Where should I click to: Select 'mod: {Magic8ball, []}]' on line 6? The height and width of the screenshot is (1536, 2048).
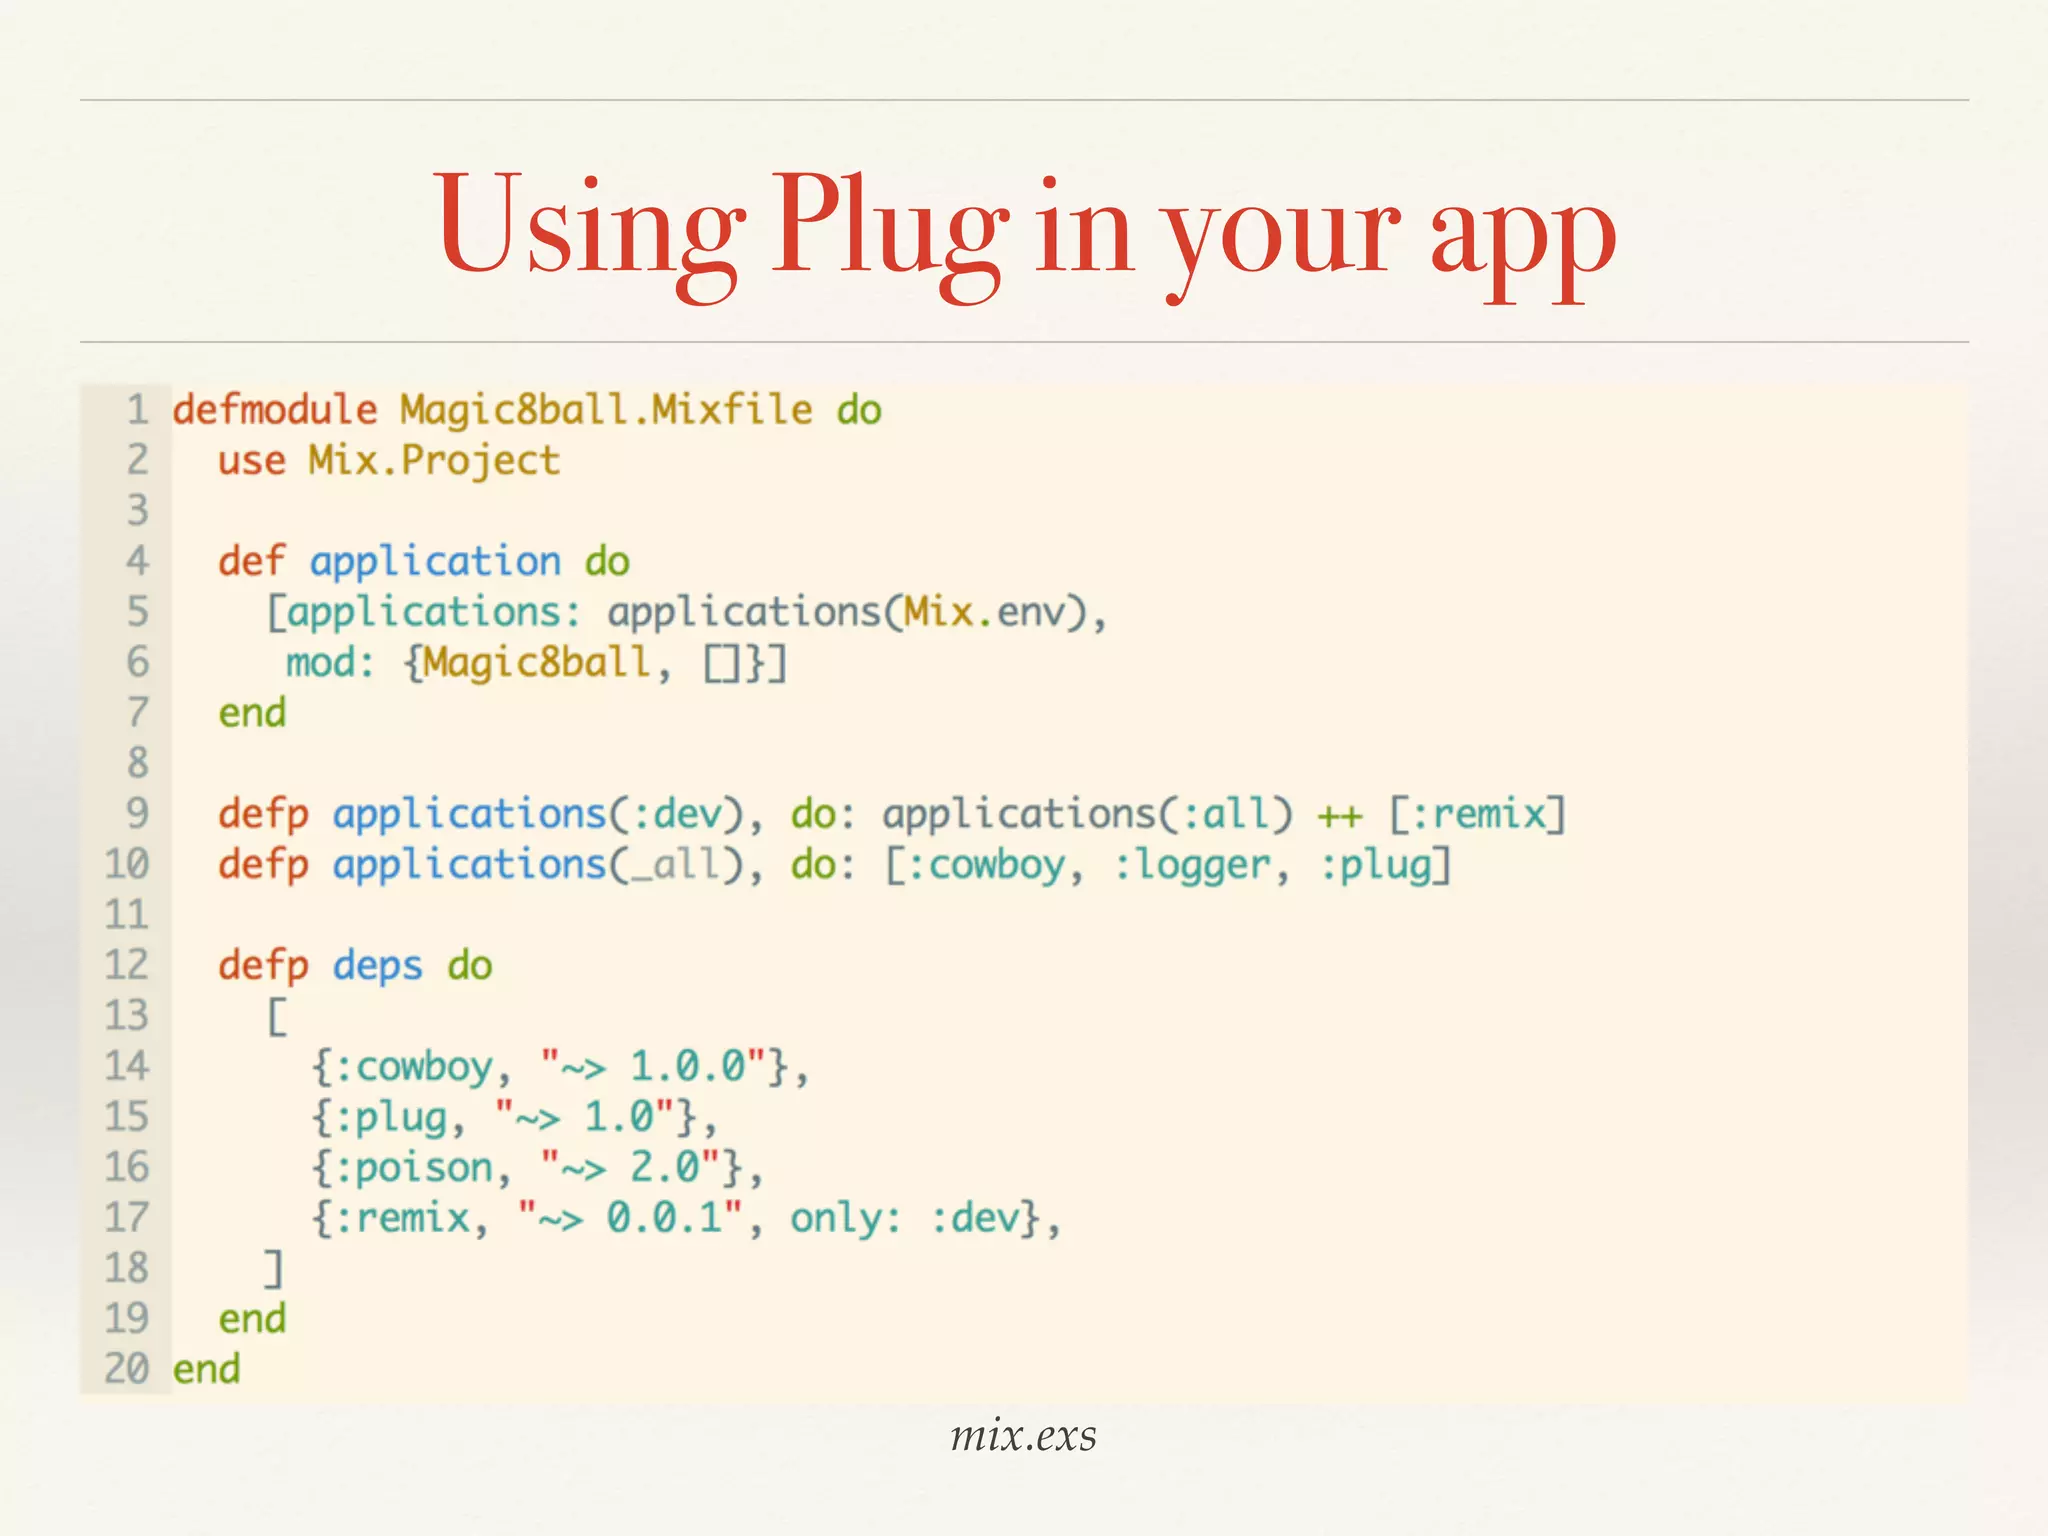coord(537,663)
